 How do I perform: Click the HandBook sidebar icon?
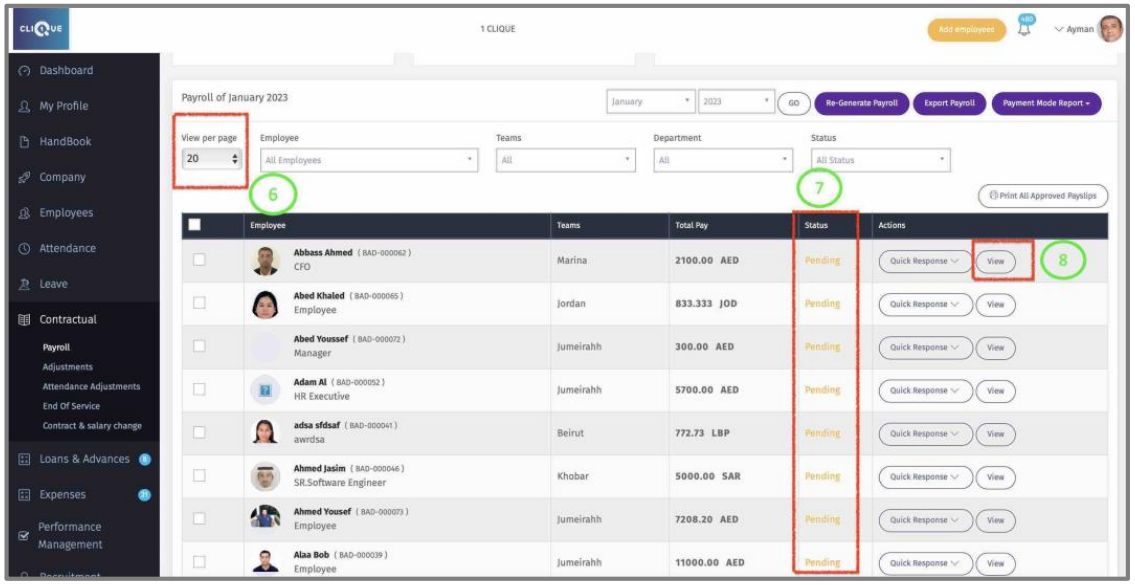(x=24, y=142)
